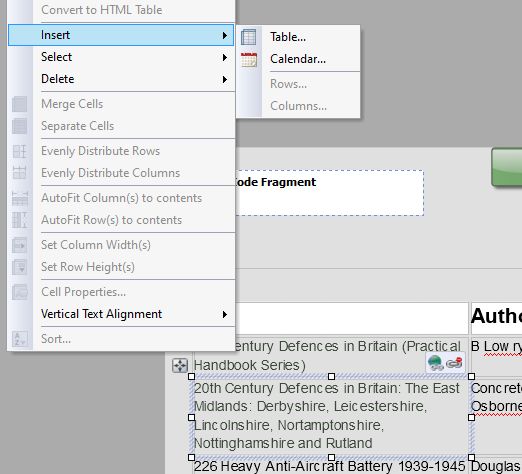Expand the Delete submenu arrow
Viewport: 522px width, 474px height.
[x=225, y=79]
